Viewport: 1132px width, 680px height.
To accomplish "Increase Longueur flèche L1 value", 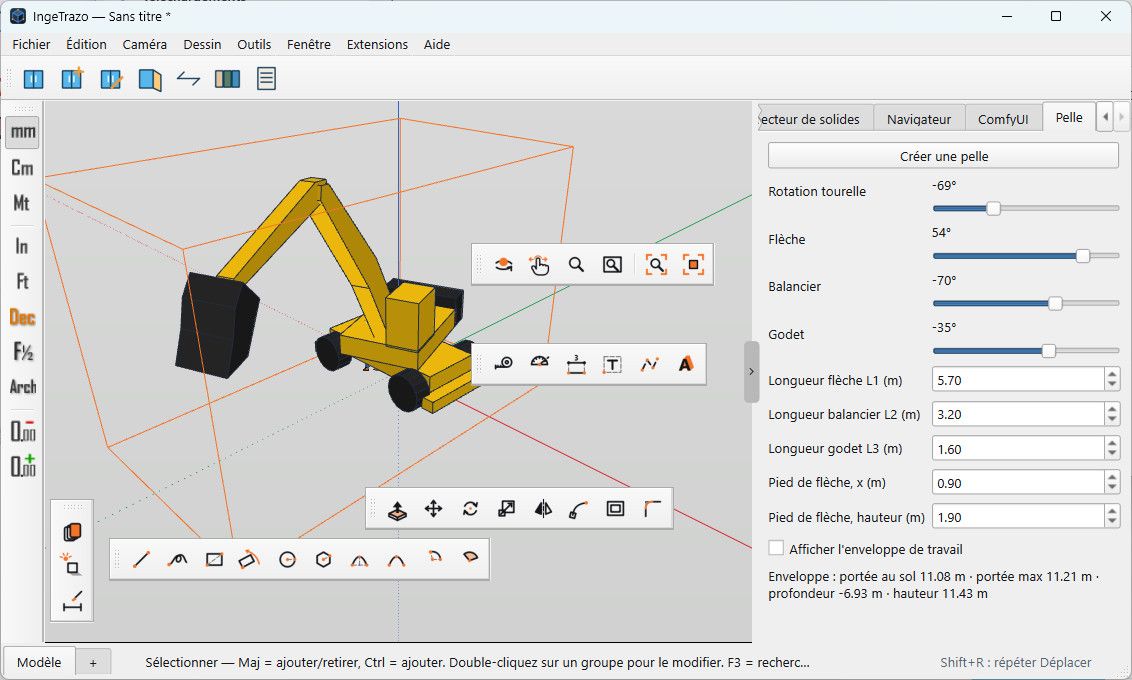I will (1112, 374).
